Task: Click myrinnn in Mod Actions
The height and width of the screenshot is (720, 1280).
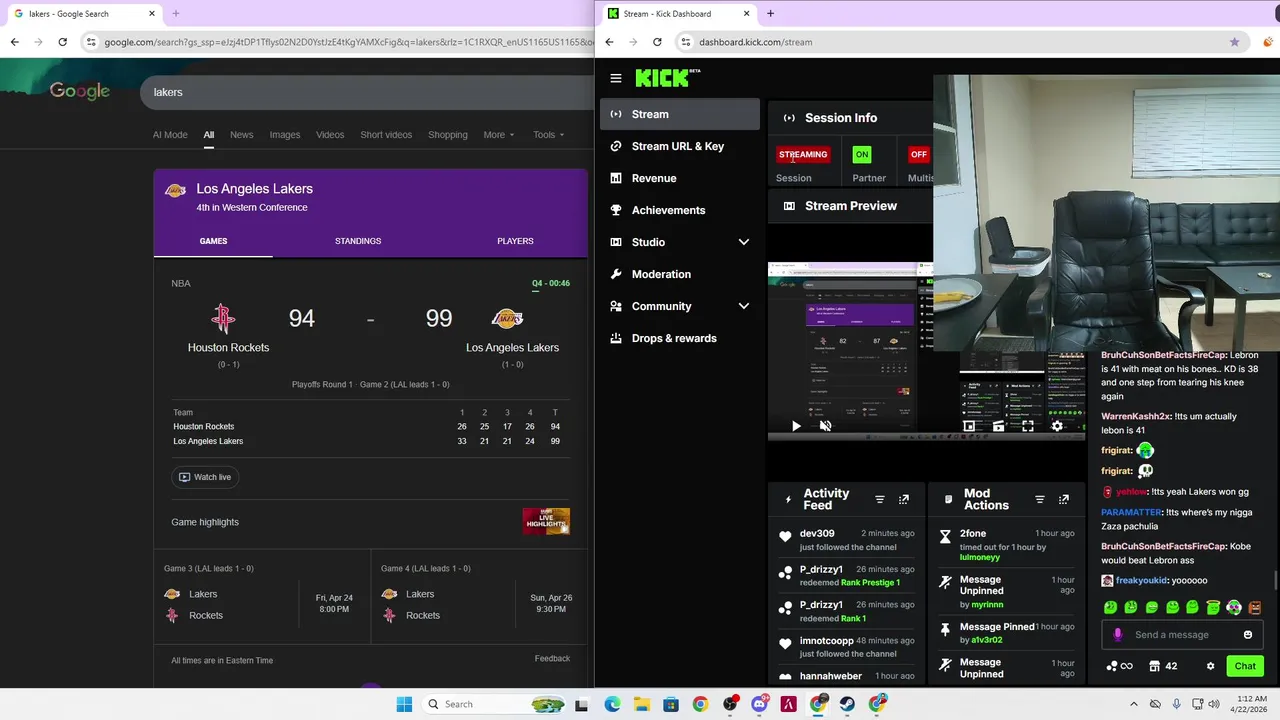Action: coord(987,605)
